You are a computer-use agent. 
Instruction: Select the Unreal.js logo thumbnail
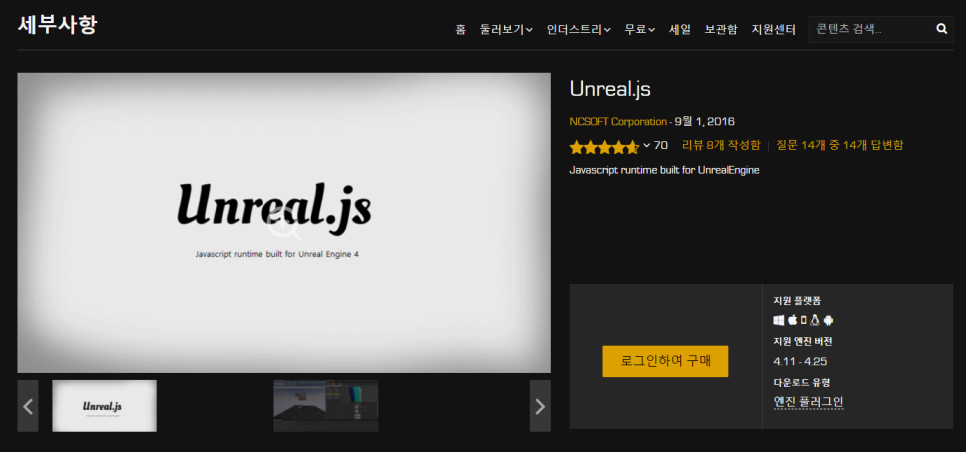pos(105,406)
